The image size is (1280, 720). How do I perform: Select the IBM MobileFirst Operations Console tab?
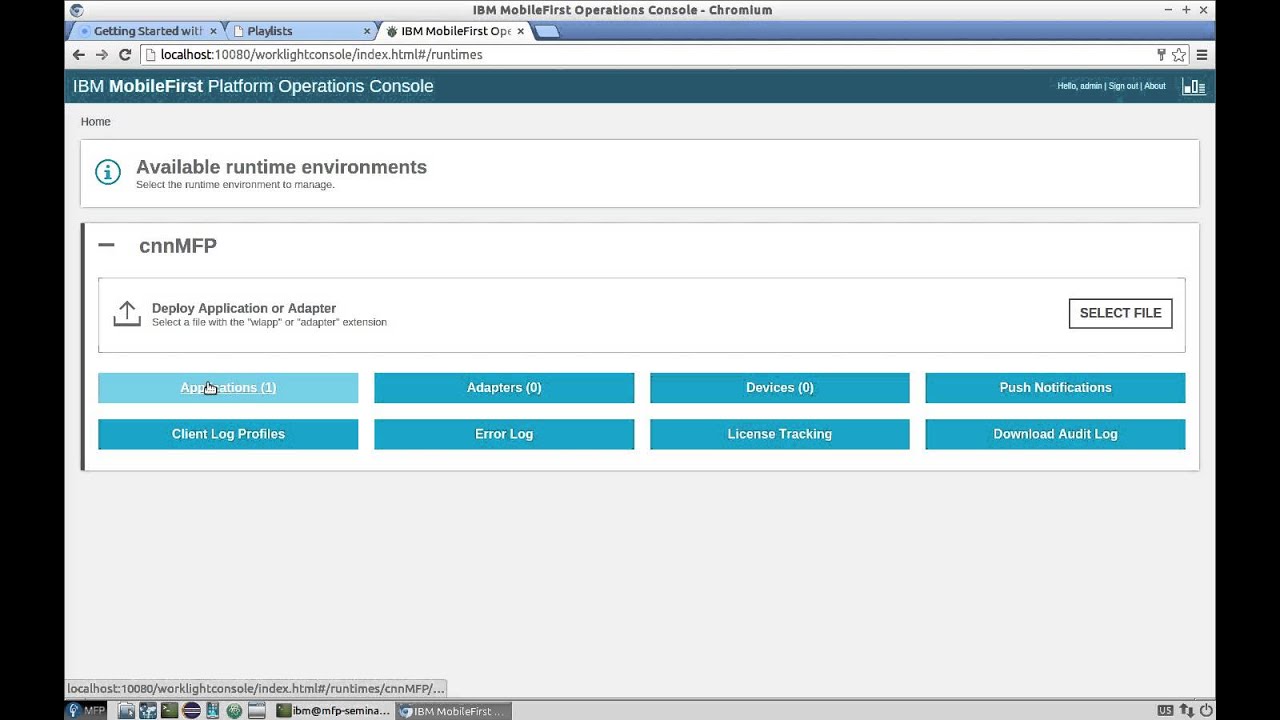tap(454, 31)
